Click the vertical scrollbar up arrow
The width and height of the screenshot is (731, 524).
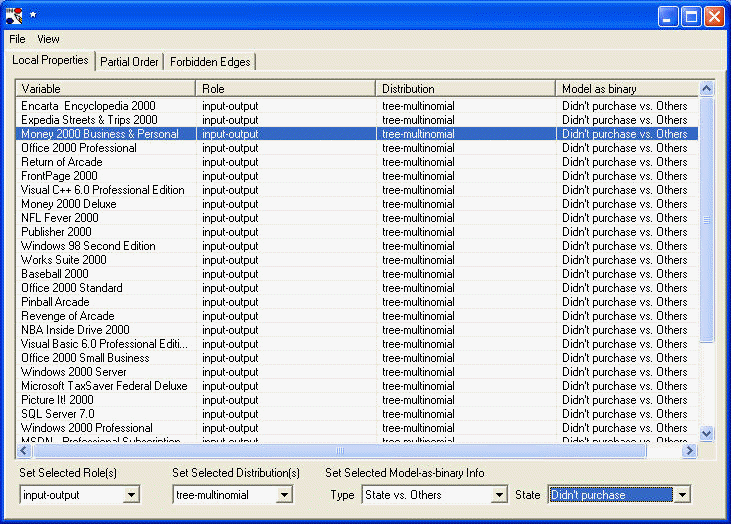[x=707, y=89]
